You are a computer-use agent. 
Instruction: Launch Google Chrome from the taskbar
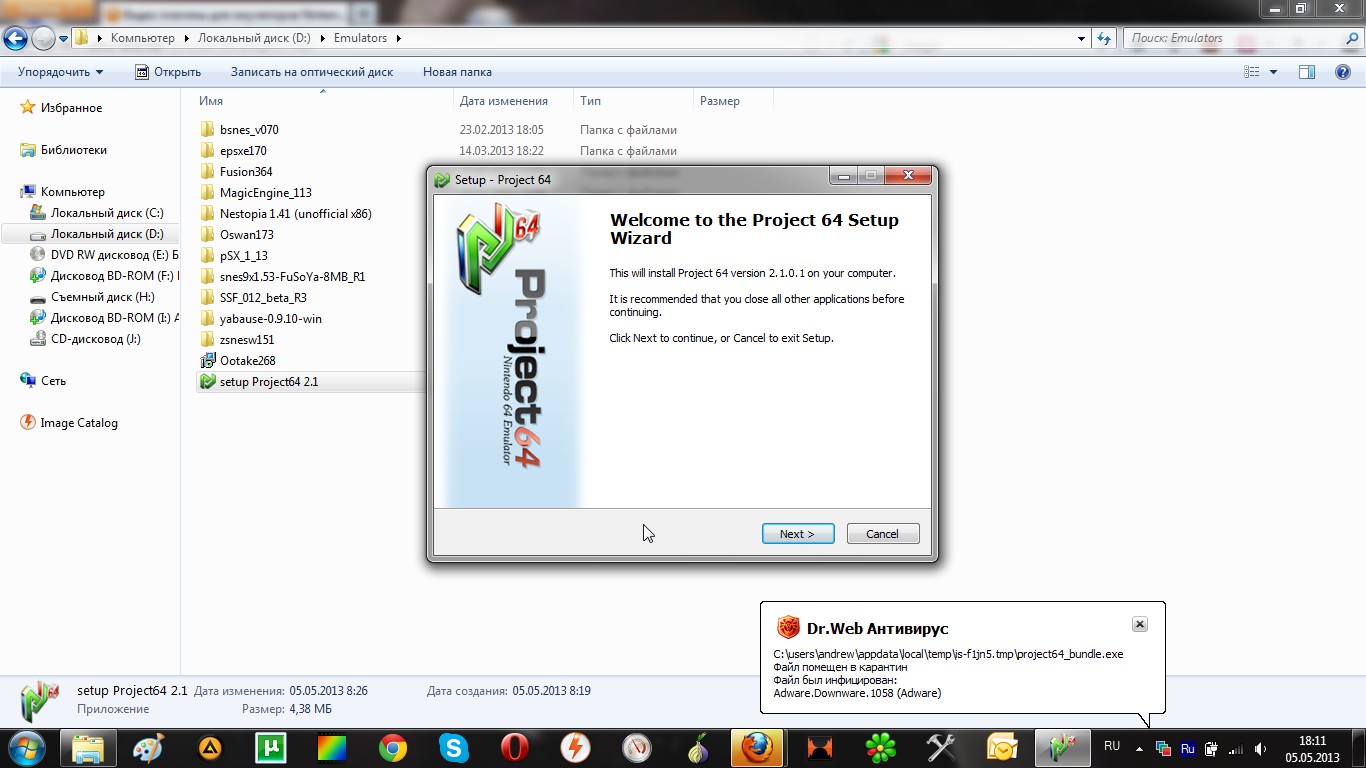[x=392, y=748]
